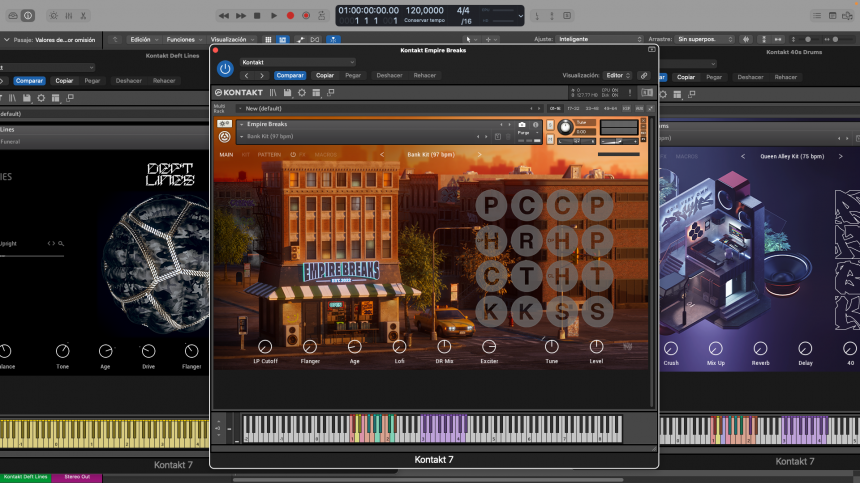Toggle the waveform zoom button in tracks toolbar
860x483 pixels.
(x=746, y=39)
